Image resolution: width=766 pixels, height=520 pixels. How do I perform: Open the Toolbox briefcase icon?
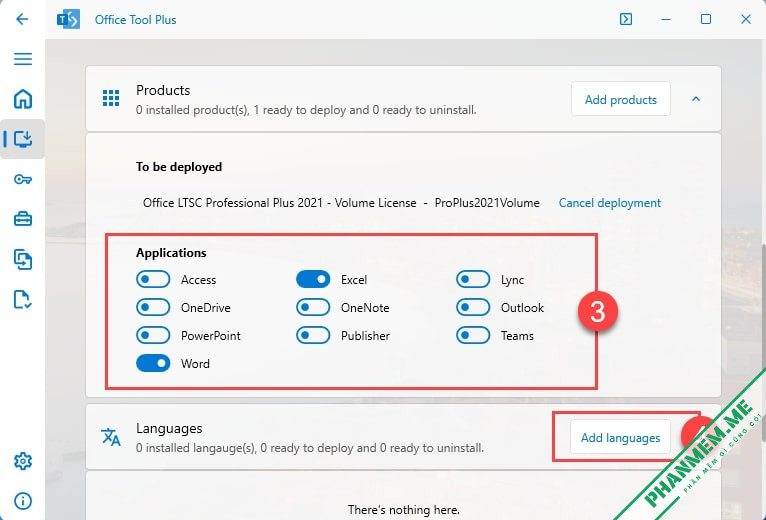23,219
